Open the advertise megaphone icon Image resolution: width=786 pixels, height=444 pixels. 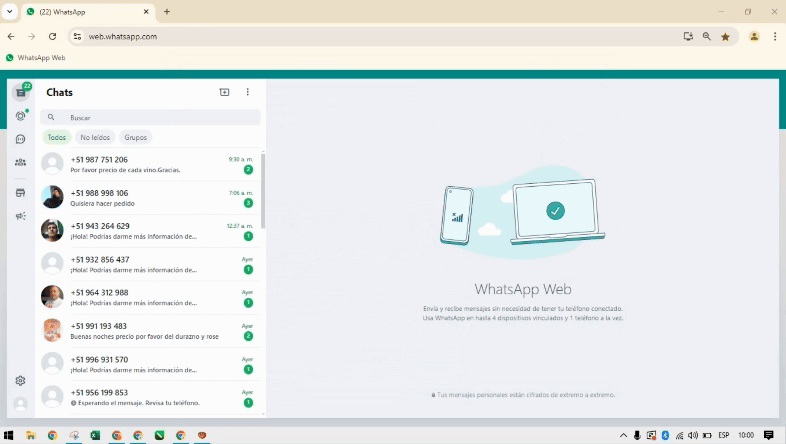point(20,215)
